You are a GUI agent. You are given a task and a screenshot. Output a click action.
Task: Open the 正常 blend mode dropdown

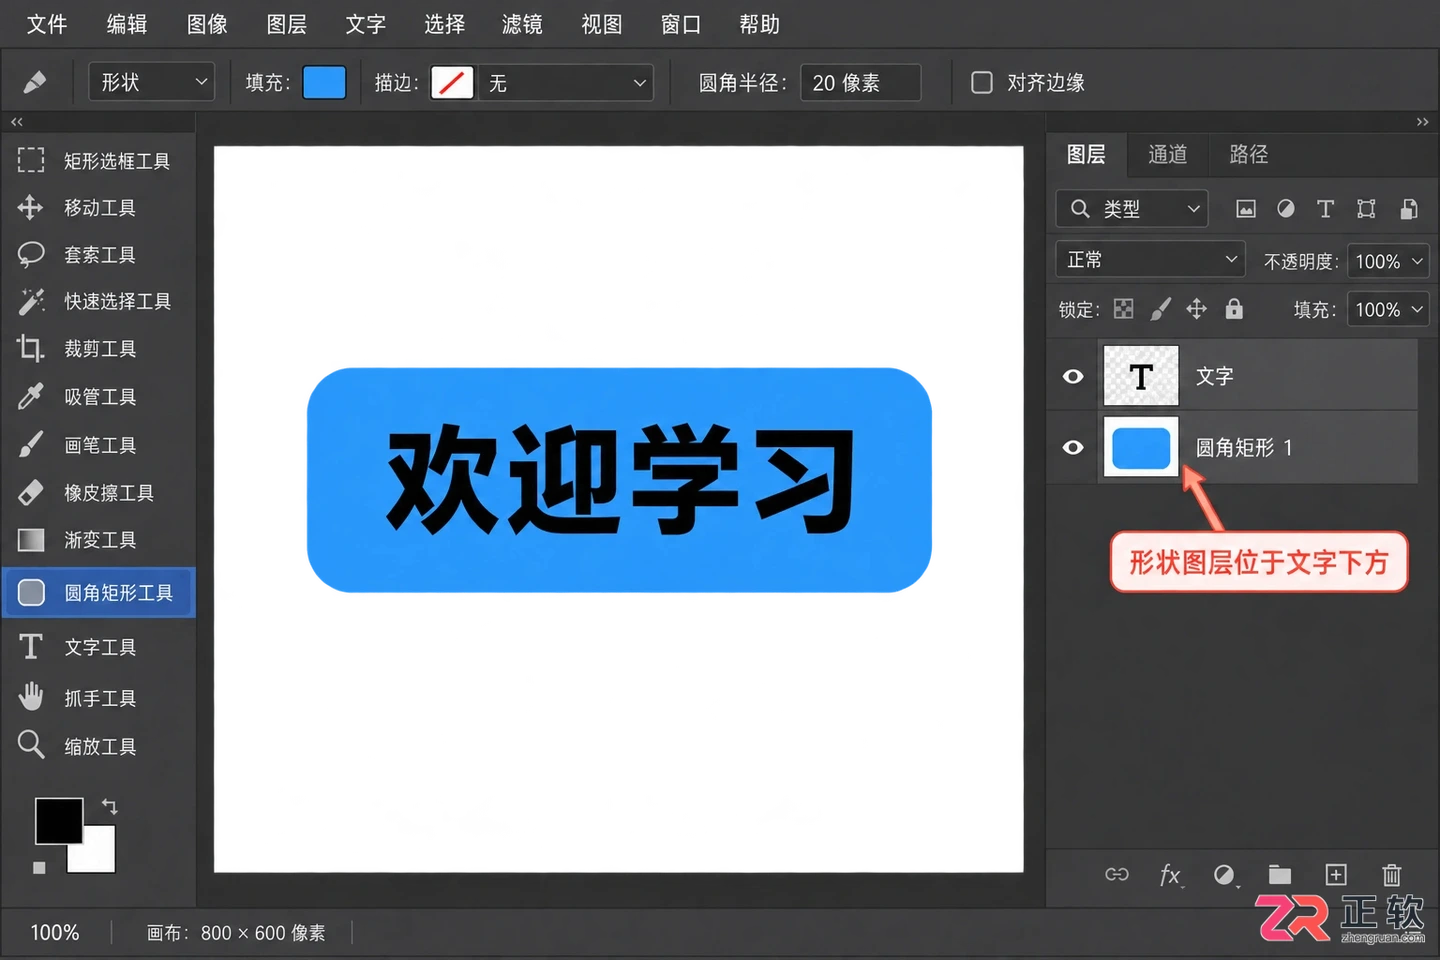1150,260
